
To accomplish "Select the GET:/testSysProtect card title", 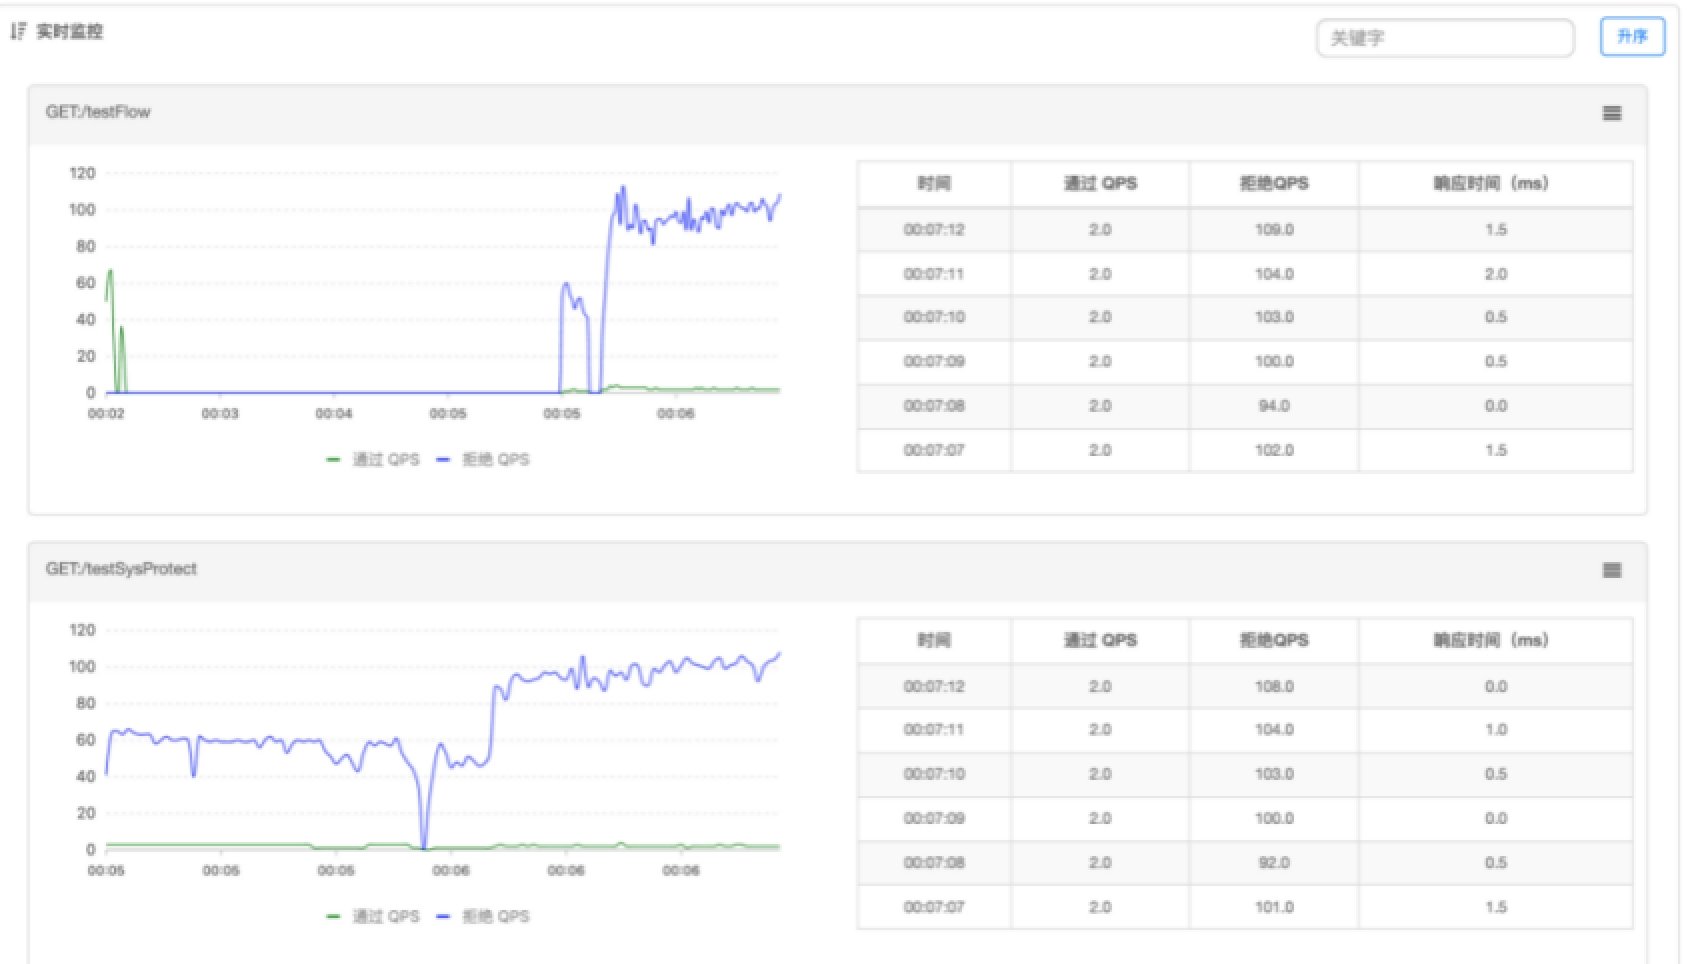I will click(x=121, y=569).
